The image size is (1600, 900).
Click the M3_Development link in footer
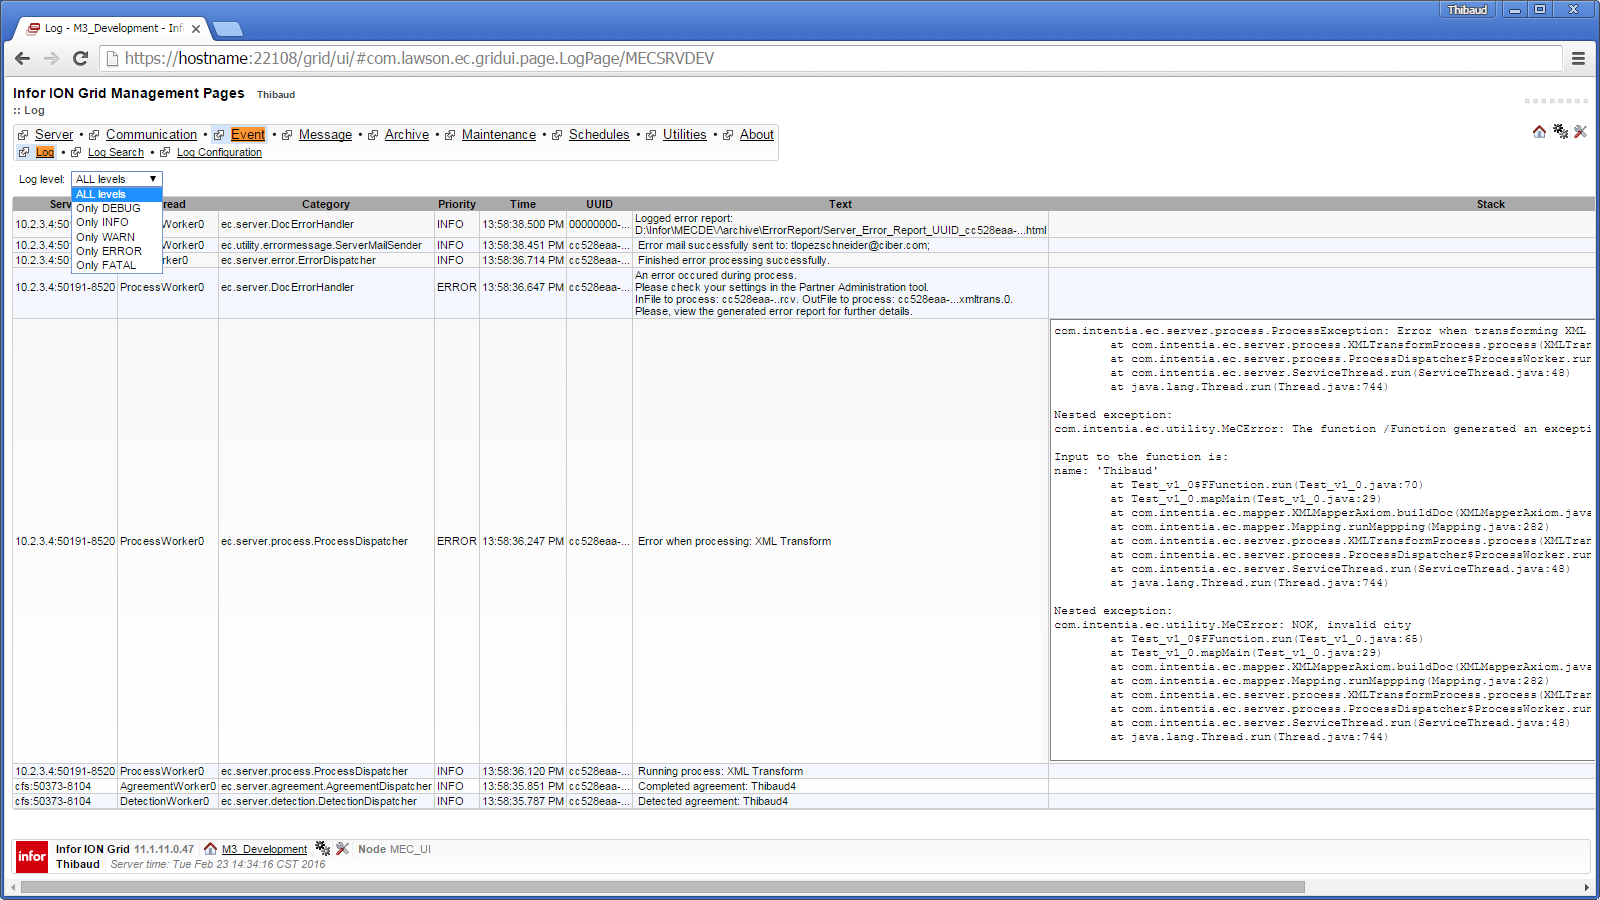(264, 849)
